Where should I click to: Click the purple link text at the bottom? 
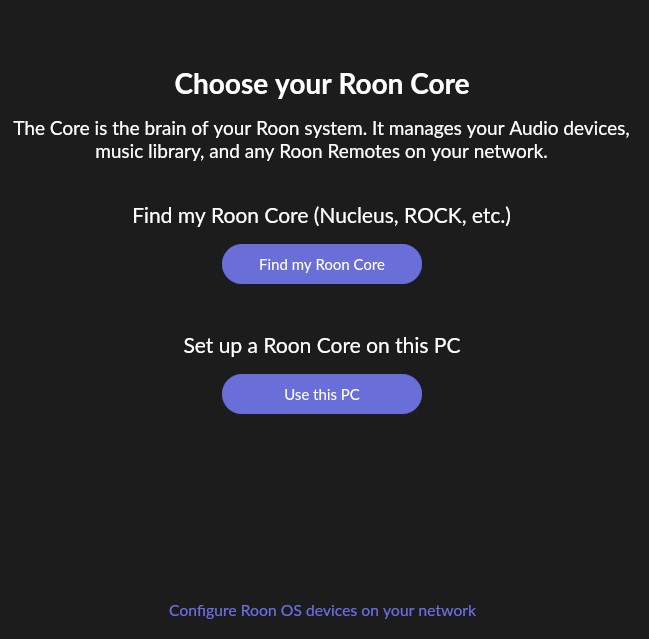(322, 611)
